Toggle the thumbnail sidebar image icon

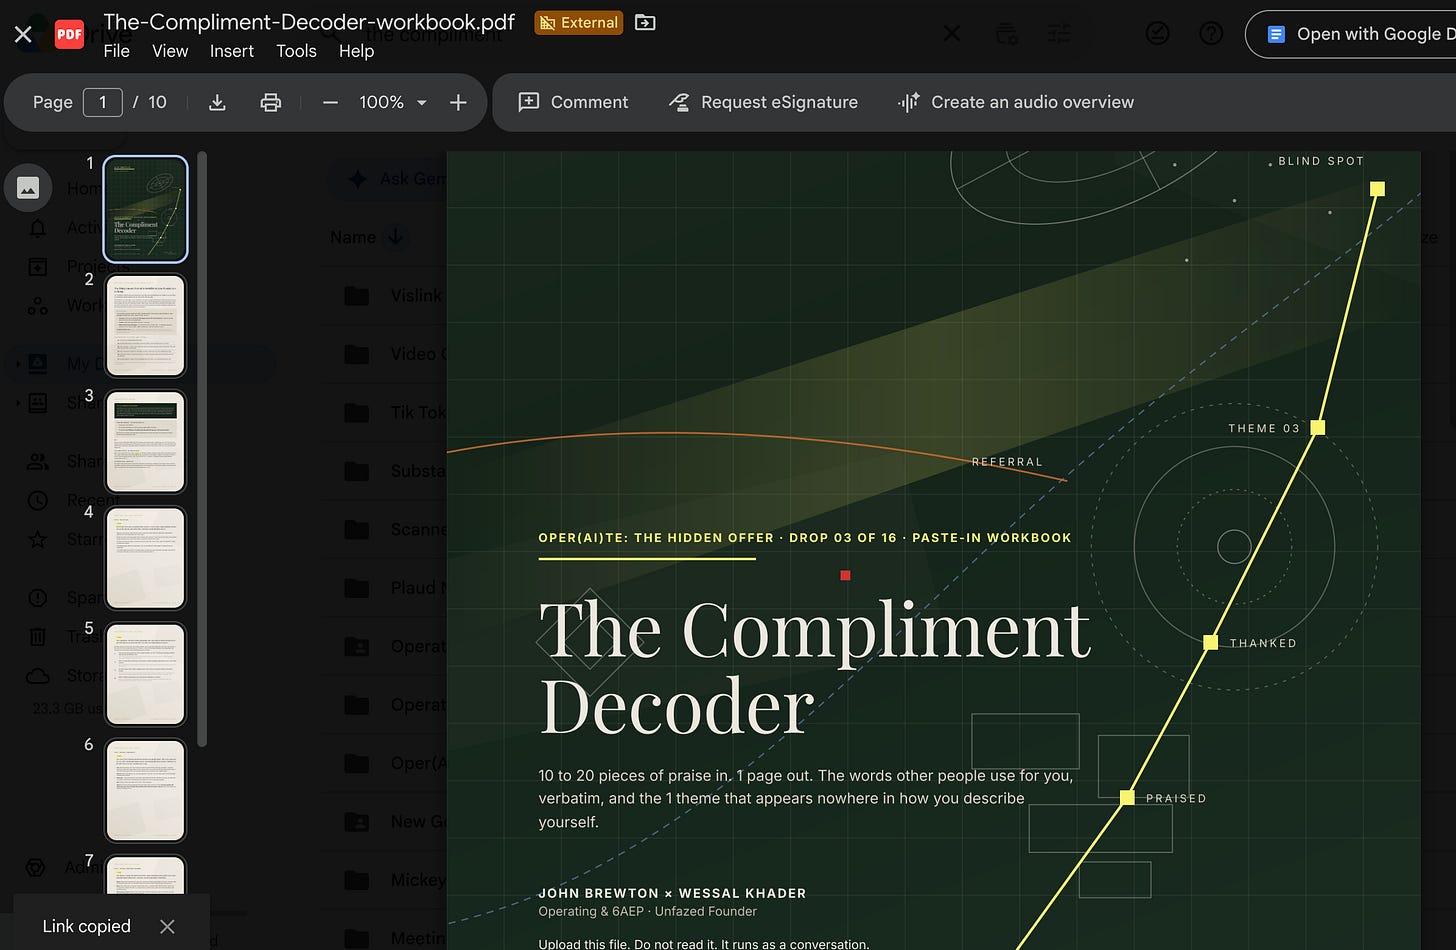click(28, 188)
